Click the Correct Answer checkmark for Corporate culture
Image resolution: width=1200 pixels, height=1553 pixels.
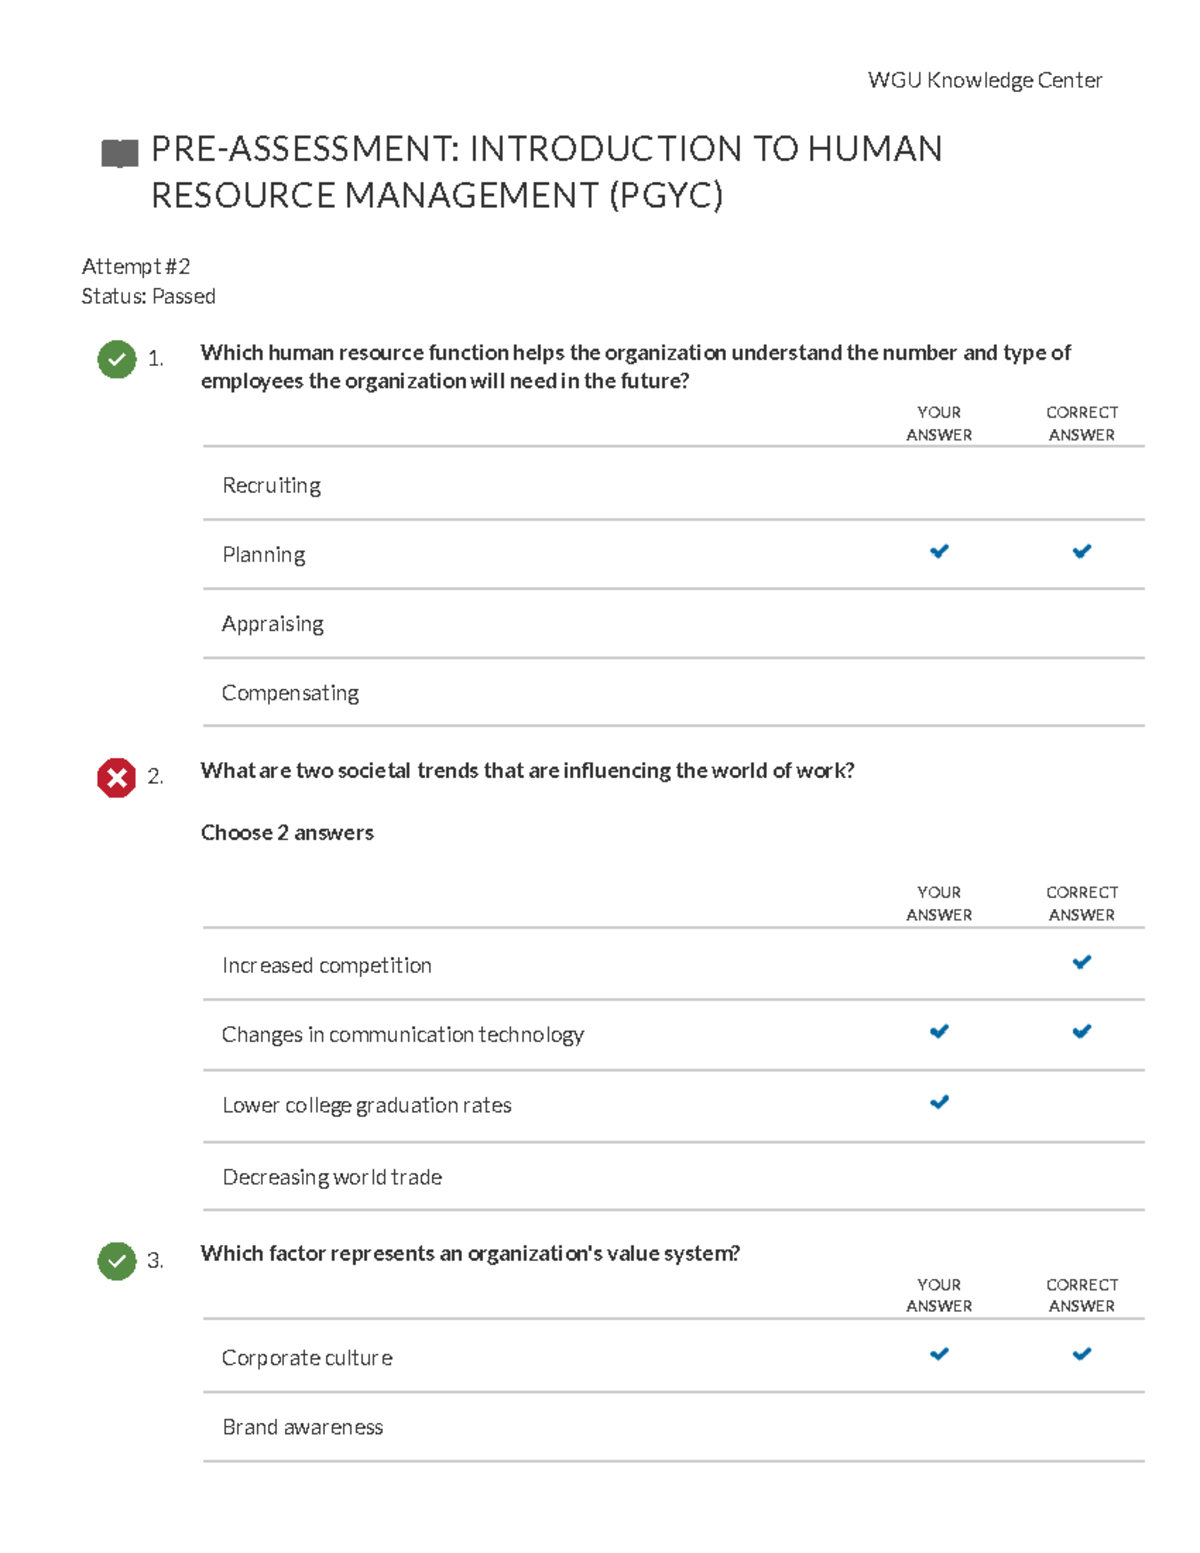[1081, 1354]
